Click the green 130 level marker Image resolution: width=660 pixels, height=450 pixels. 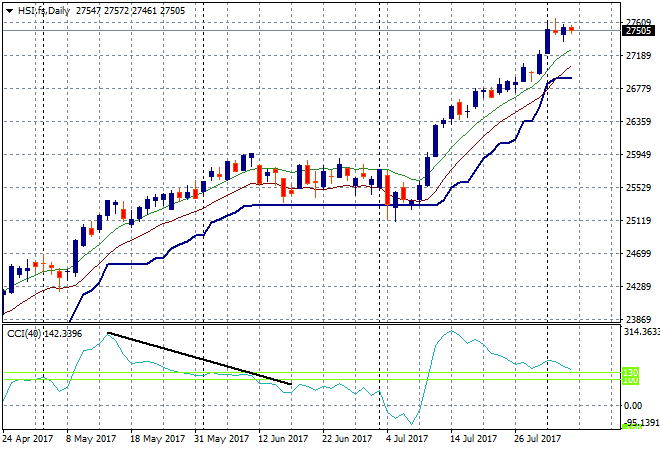[x=631, y=372]
